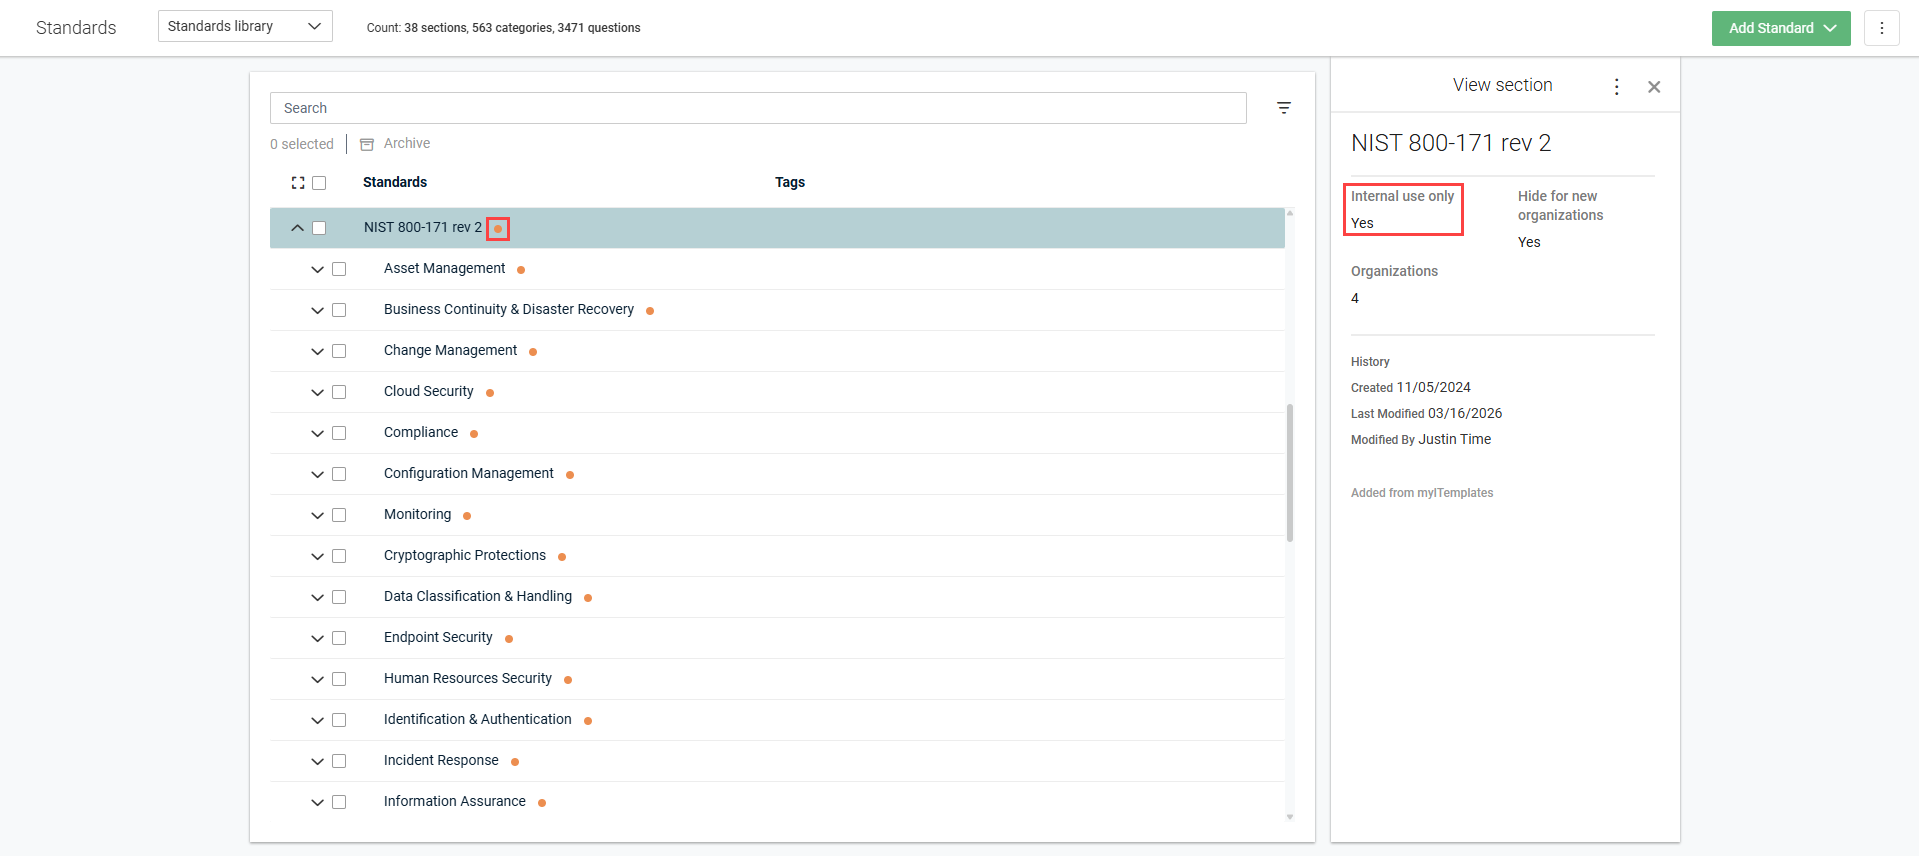
Task: Open View section panel kebab menu
Action: 1616,87
